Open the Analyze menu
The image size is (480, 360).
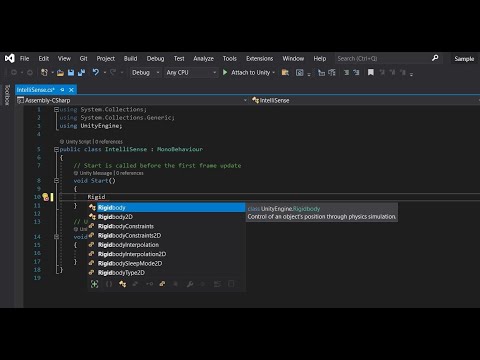click(203, 58)
